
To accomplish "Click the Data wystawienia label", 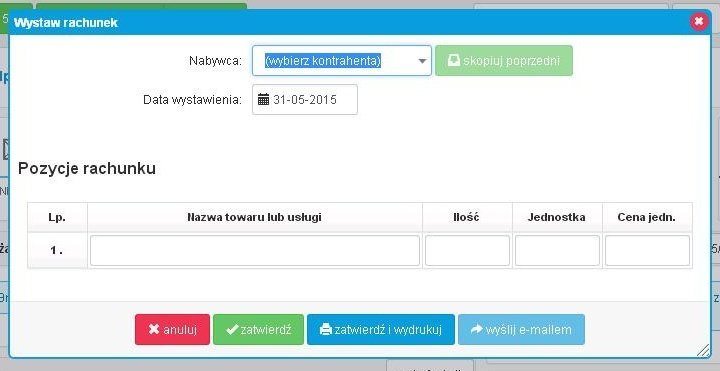I will coord(192,100).
